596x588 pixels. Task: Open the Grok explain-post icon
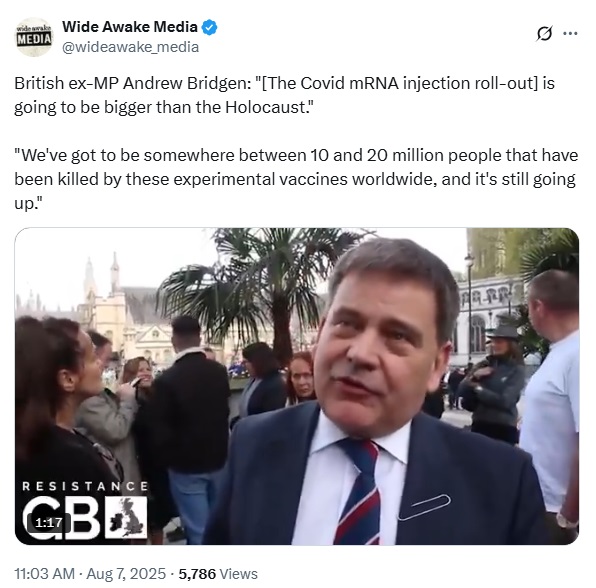pos(544,34)
